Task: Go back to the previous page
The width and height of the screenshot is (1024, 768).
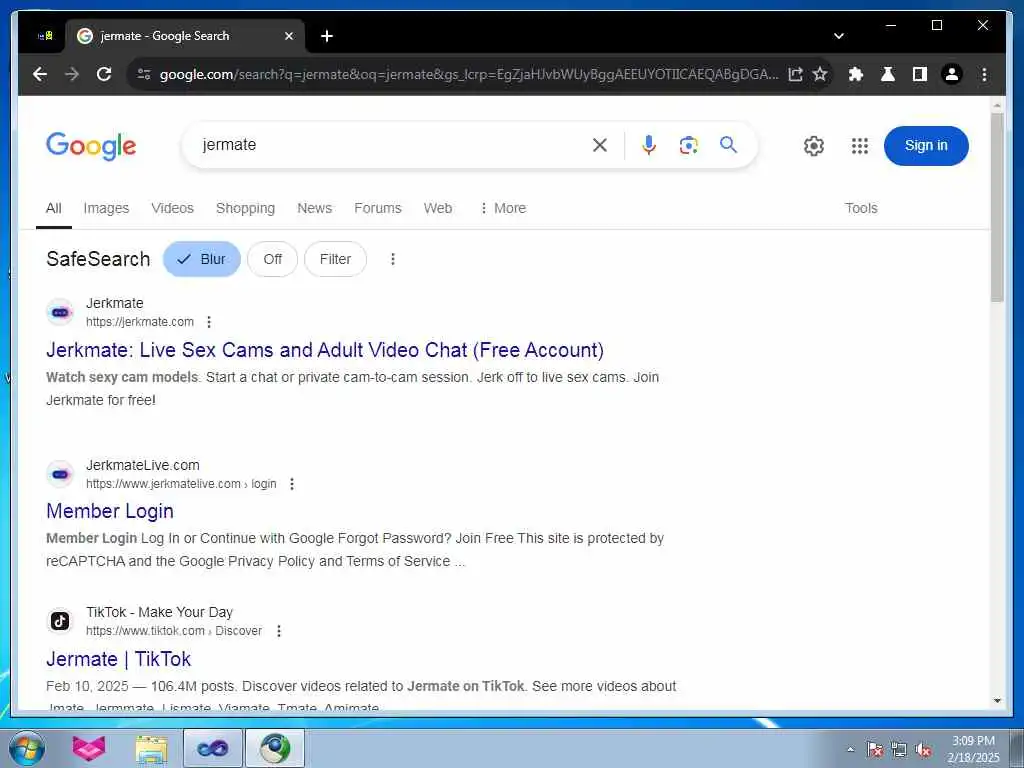Action: coord(40,74)
